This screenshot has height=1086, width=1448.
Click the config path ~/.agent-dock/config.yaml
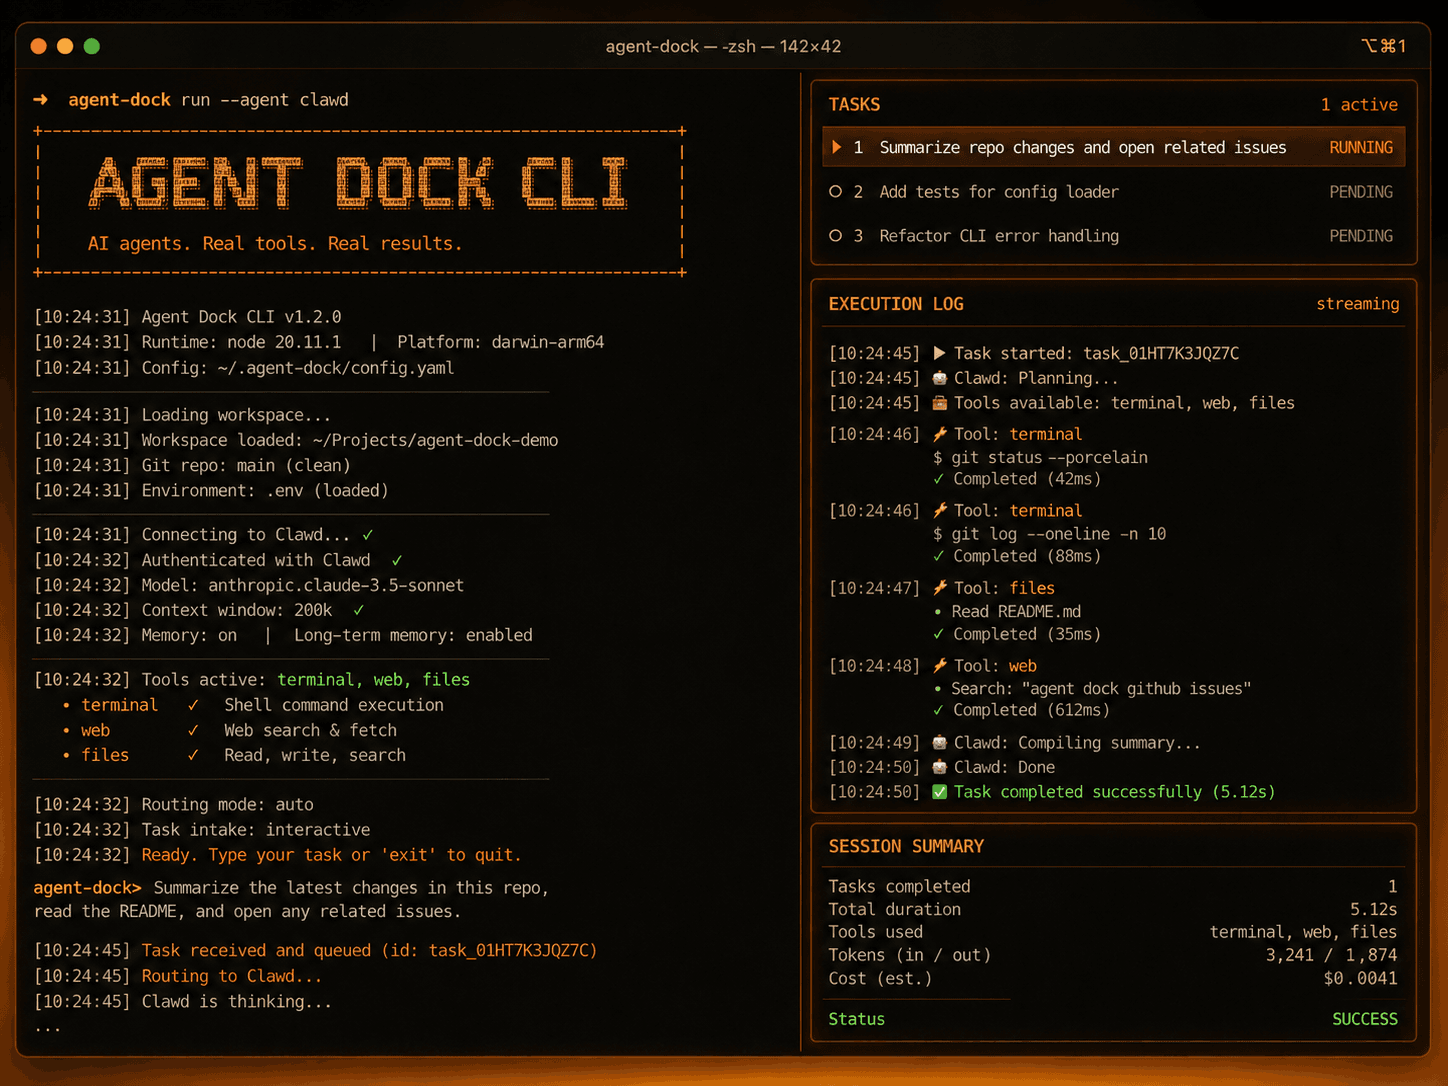click(x=336, y=368)
